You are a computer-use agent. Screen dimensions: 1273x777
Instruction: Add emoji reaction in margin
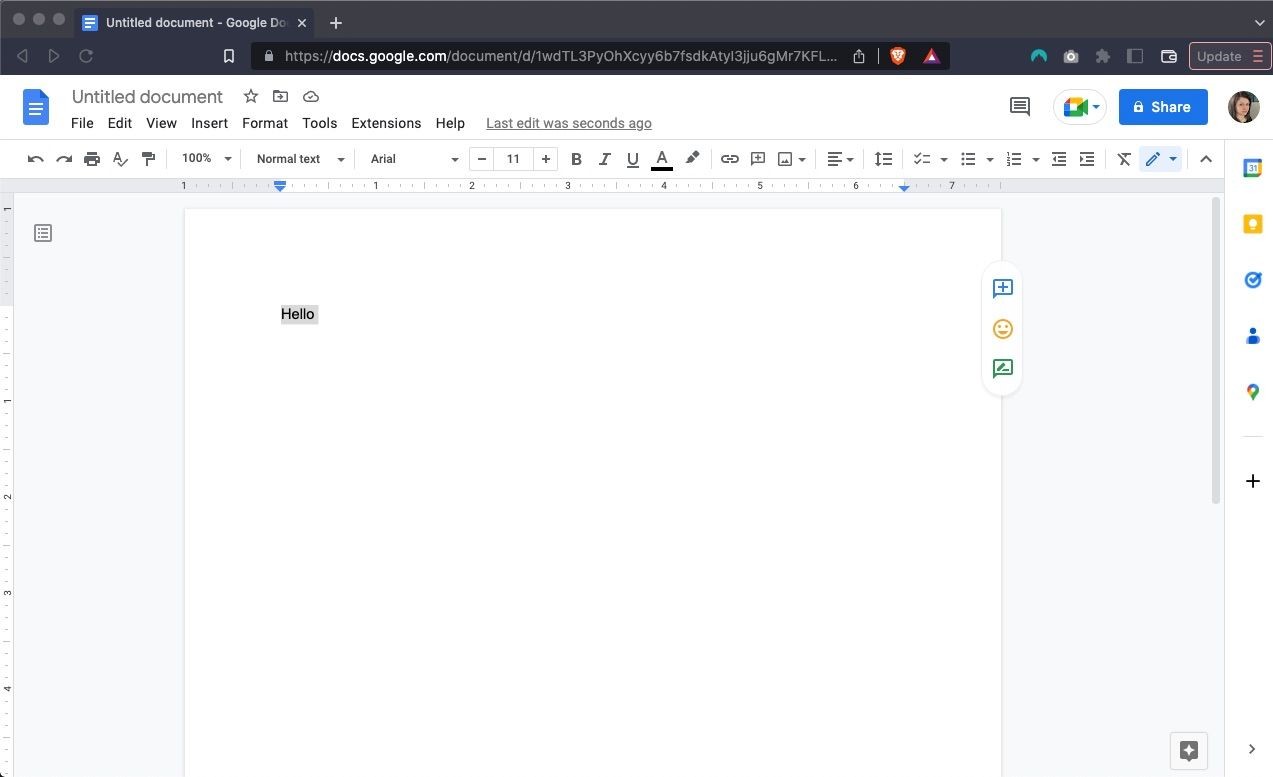(x=1003, y=328)
